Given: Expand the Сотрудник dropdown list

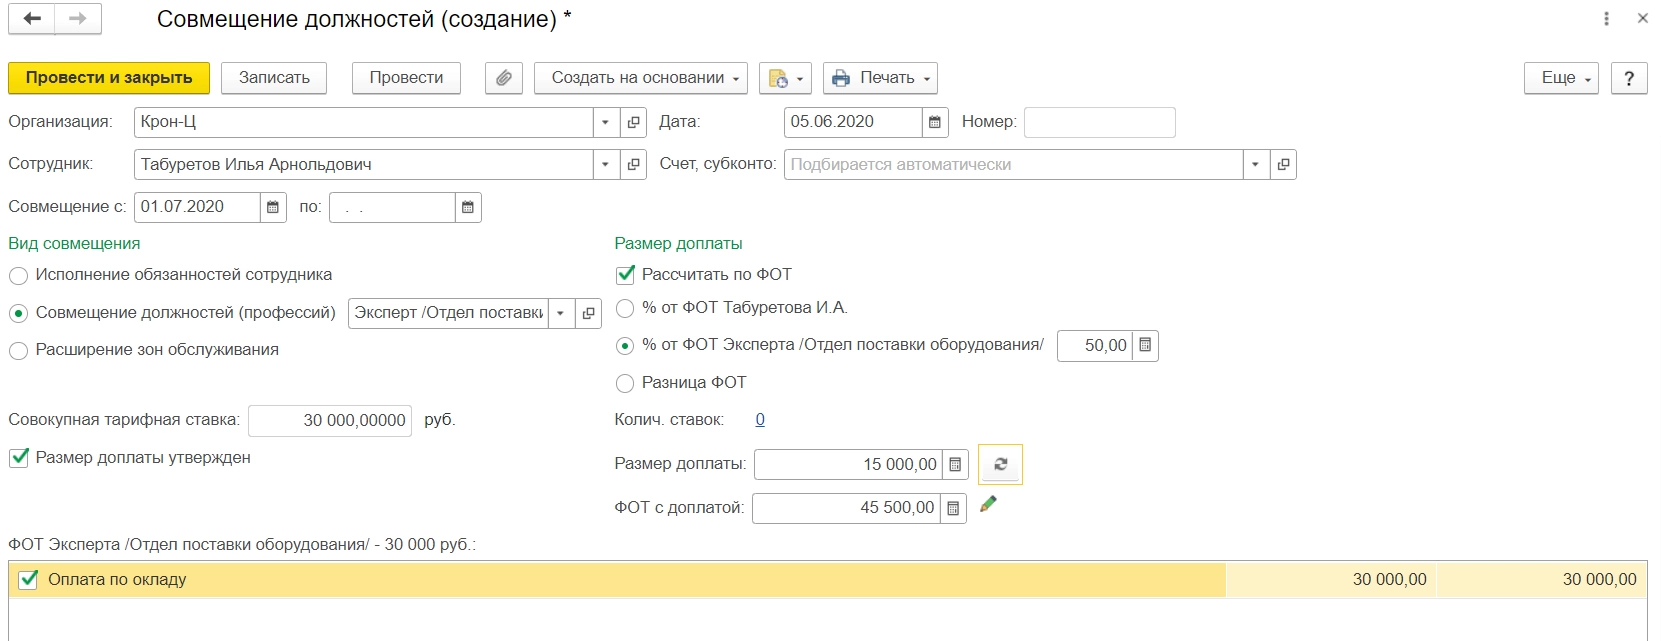Looking at the screenshot, I should [x=605, y=165].
